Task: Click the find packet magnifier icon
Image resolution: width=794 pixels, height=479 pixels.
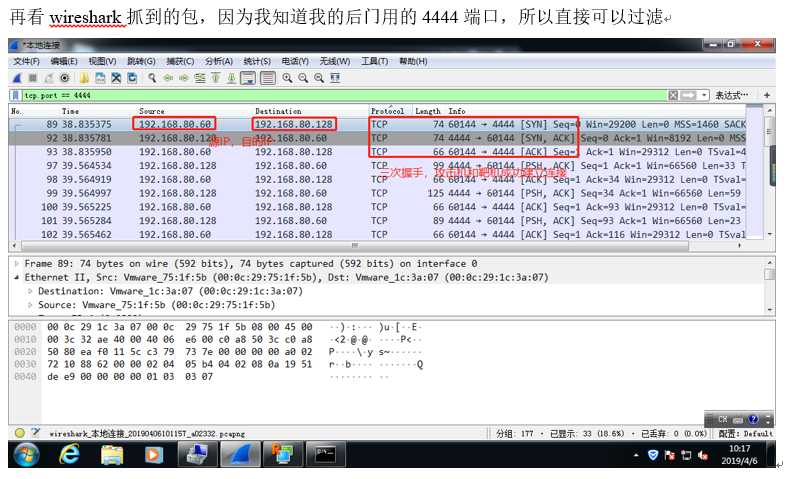Action: click(x=152, y=78)
